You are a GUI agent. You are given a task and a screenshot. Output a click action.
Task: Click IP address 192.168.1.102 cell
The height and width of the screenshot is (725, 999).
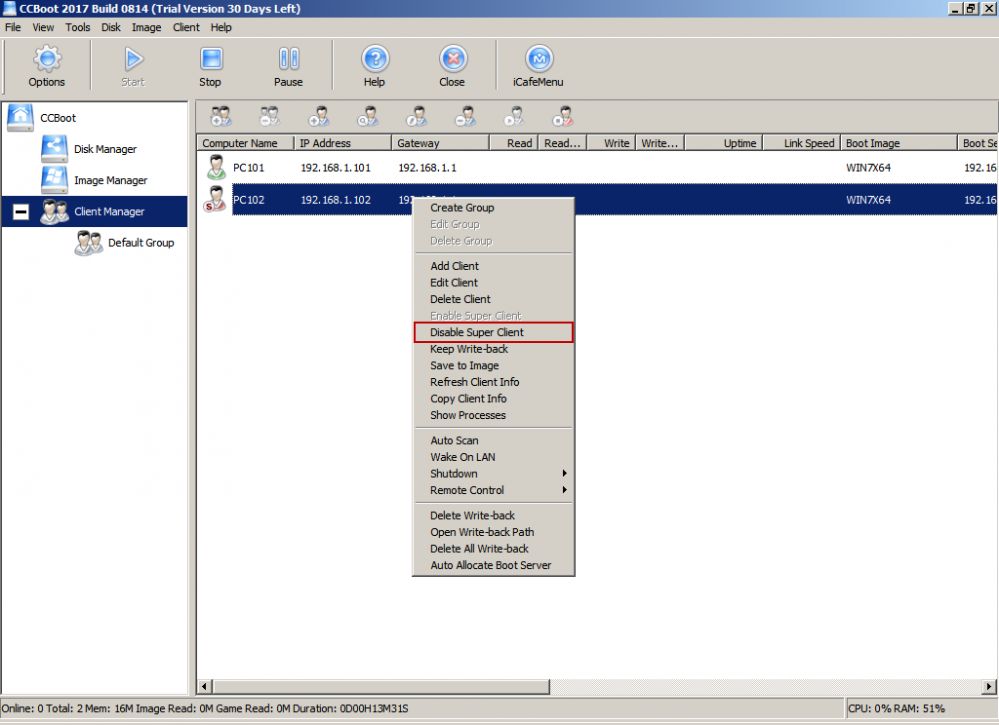(x=336, y=200)
